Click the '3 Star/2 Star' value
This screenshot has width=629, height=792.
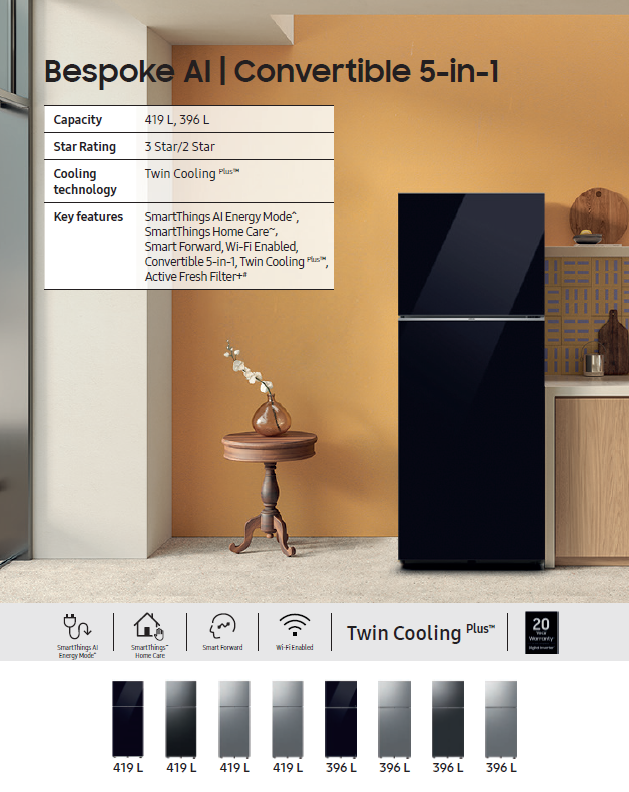[x=180, y=146]
